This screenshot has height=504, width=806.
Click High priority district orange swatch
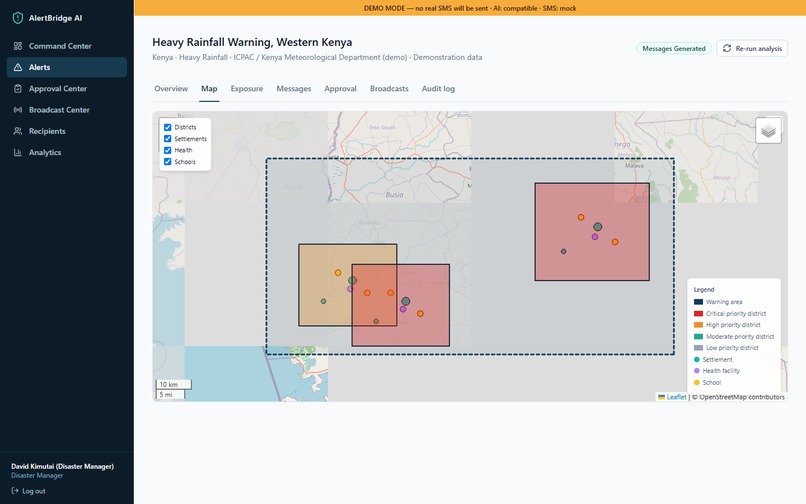coord(698,325)
